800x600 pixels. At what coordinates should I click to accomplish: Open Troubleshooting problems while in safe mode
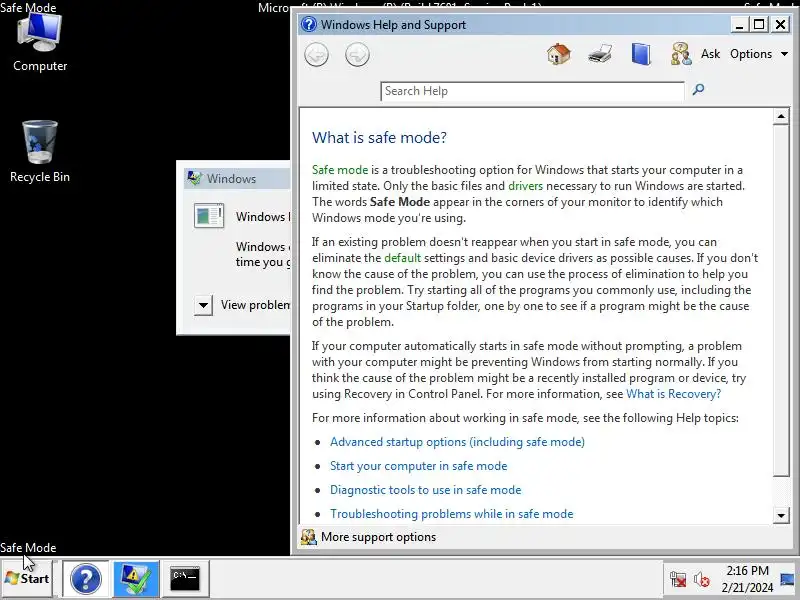[x=452, y=514]
